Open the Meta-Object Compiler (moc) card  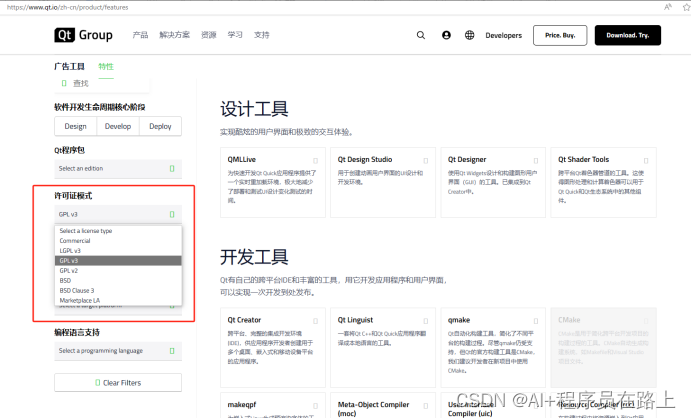tap(383, 406)
